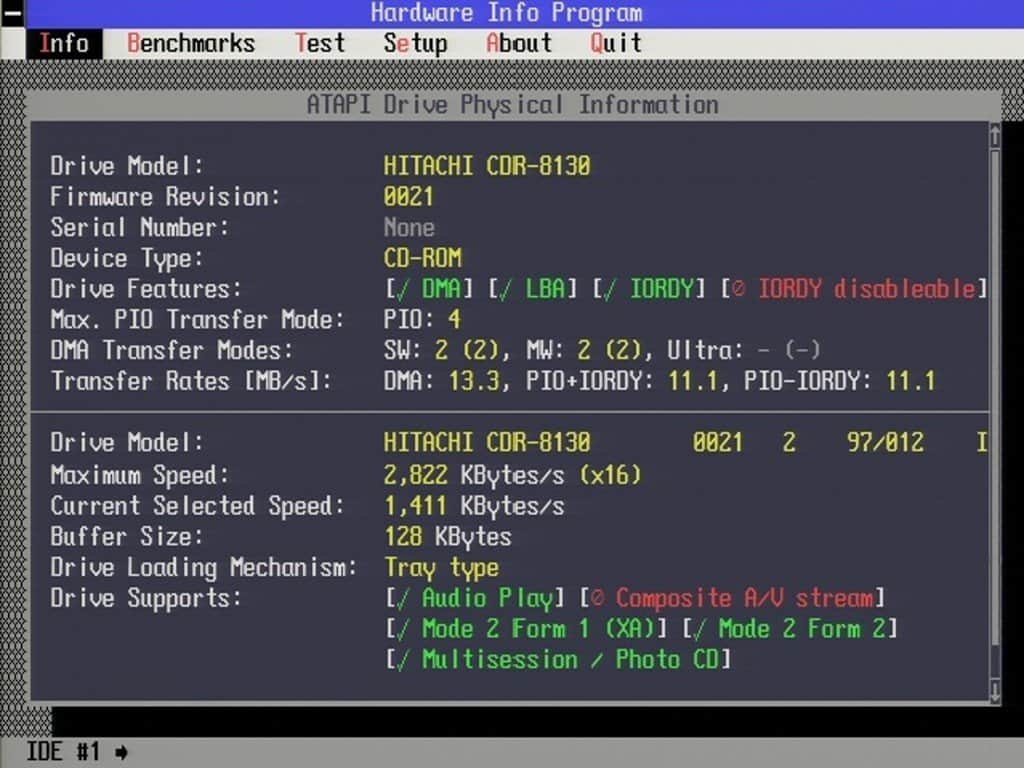The height and width of the screenshot is (768, 1024).
Task: Click the Mode 2 Form 1 (XA) indicator
Action: [x=526, y=629]
